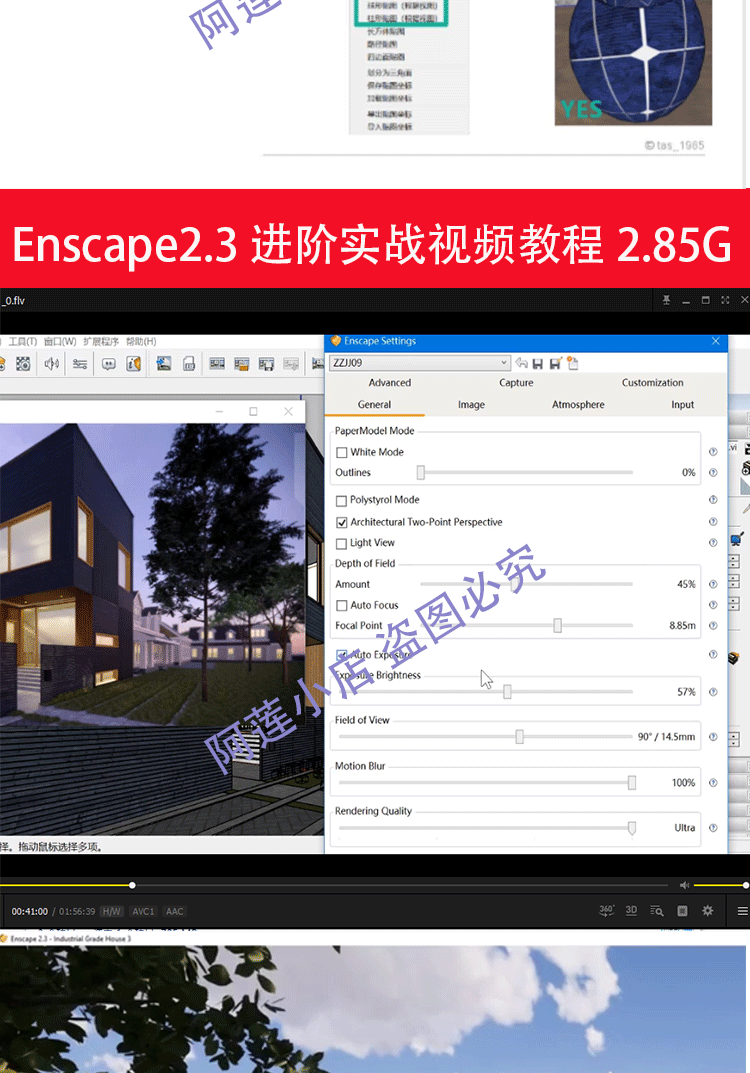
Task: Click the AVC1 codec badge
Action: 143,911
